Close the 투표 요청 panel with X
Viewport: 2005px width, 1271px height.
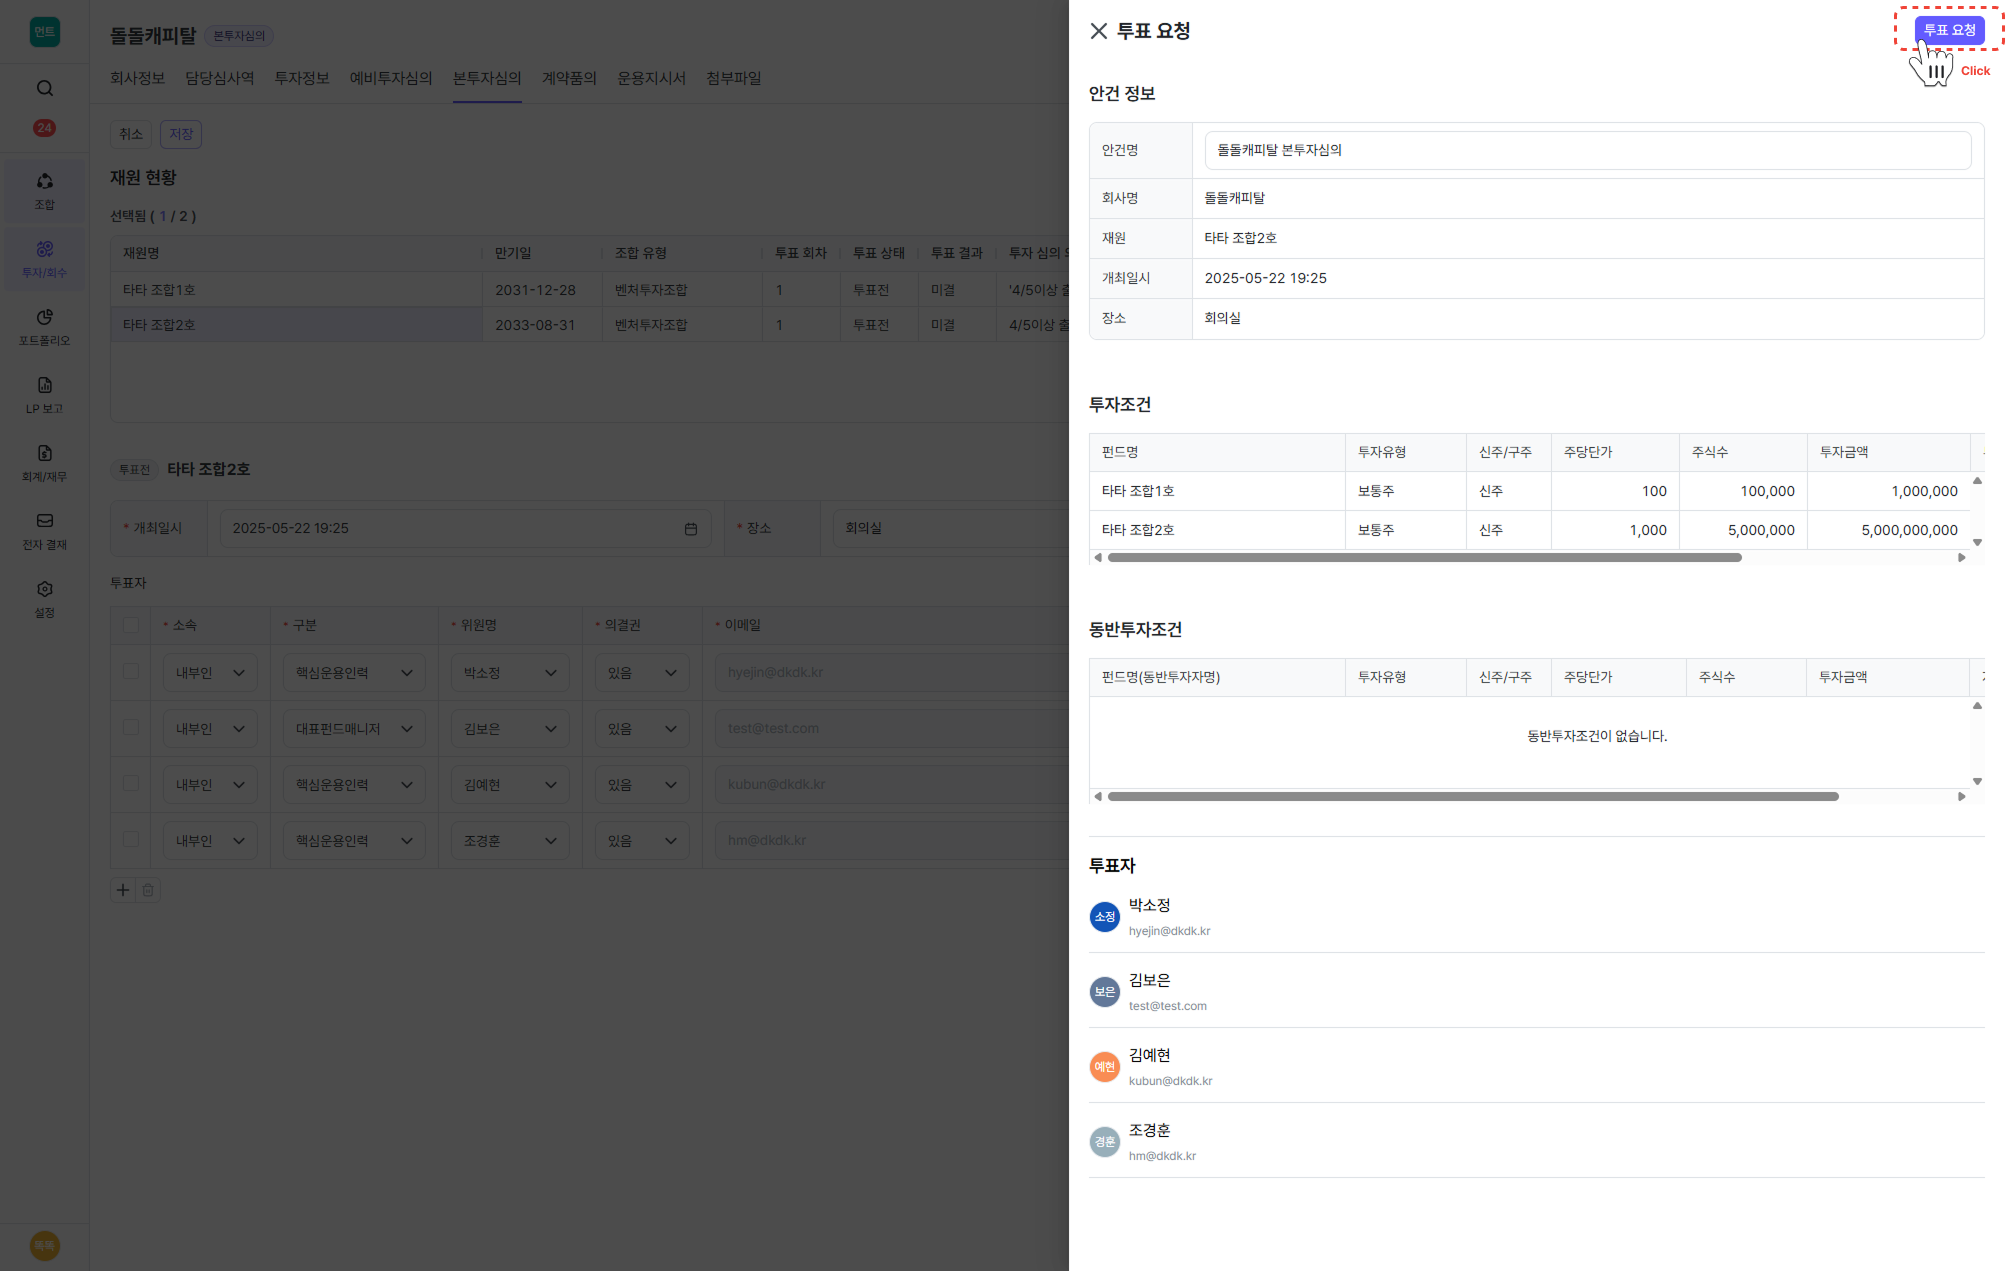pos(1099,31)
